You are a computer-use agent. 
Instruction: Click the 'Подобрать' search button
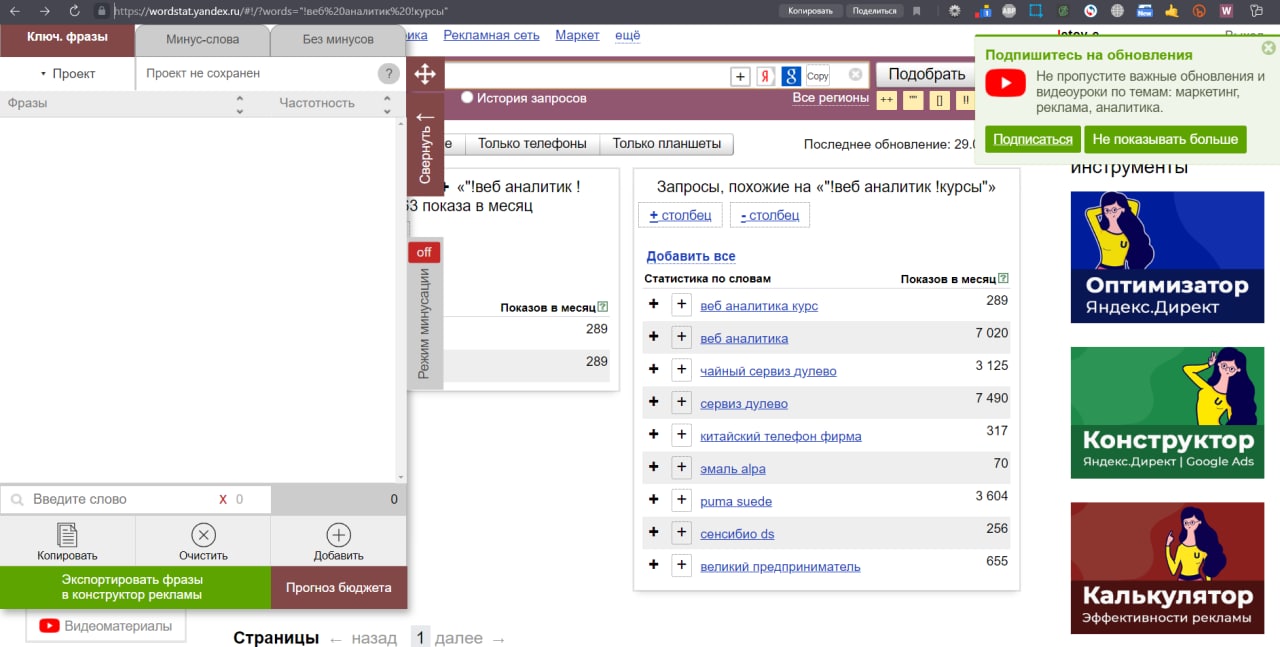927,74
